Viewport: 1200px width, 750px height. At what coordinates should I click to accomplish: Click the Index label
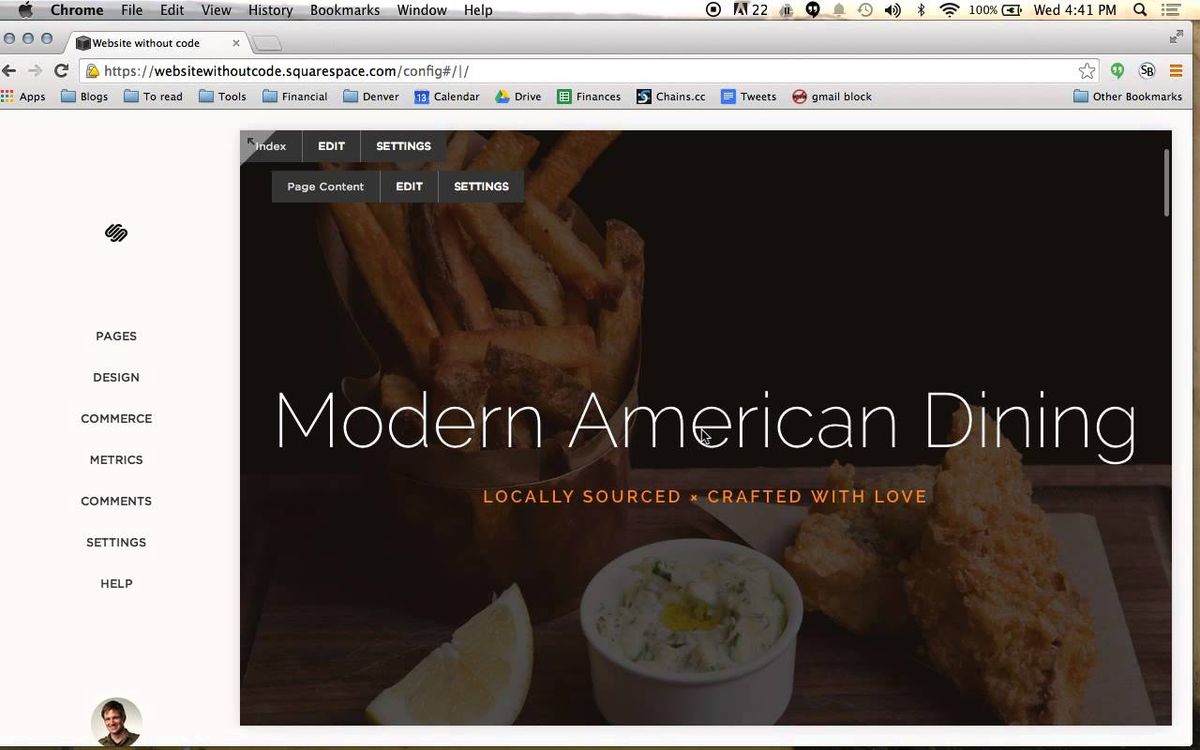(x=270, y=146)
